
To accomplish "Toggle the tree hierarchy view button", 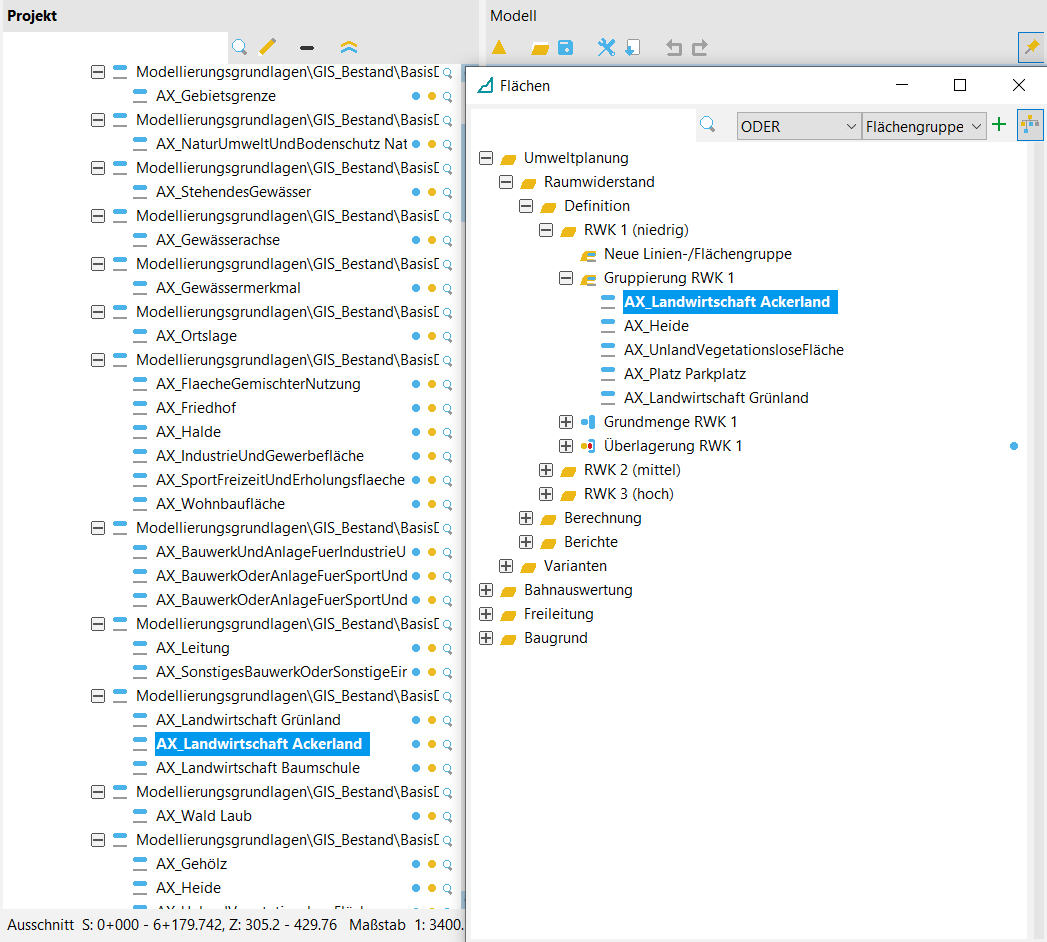I will tap(1029, 125).
